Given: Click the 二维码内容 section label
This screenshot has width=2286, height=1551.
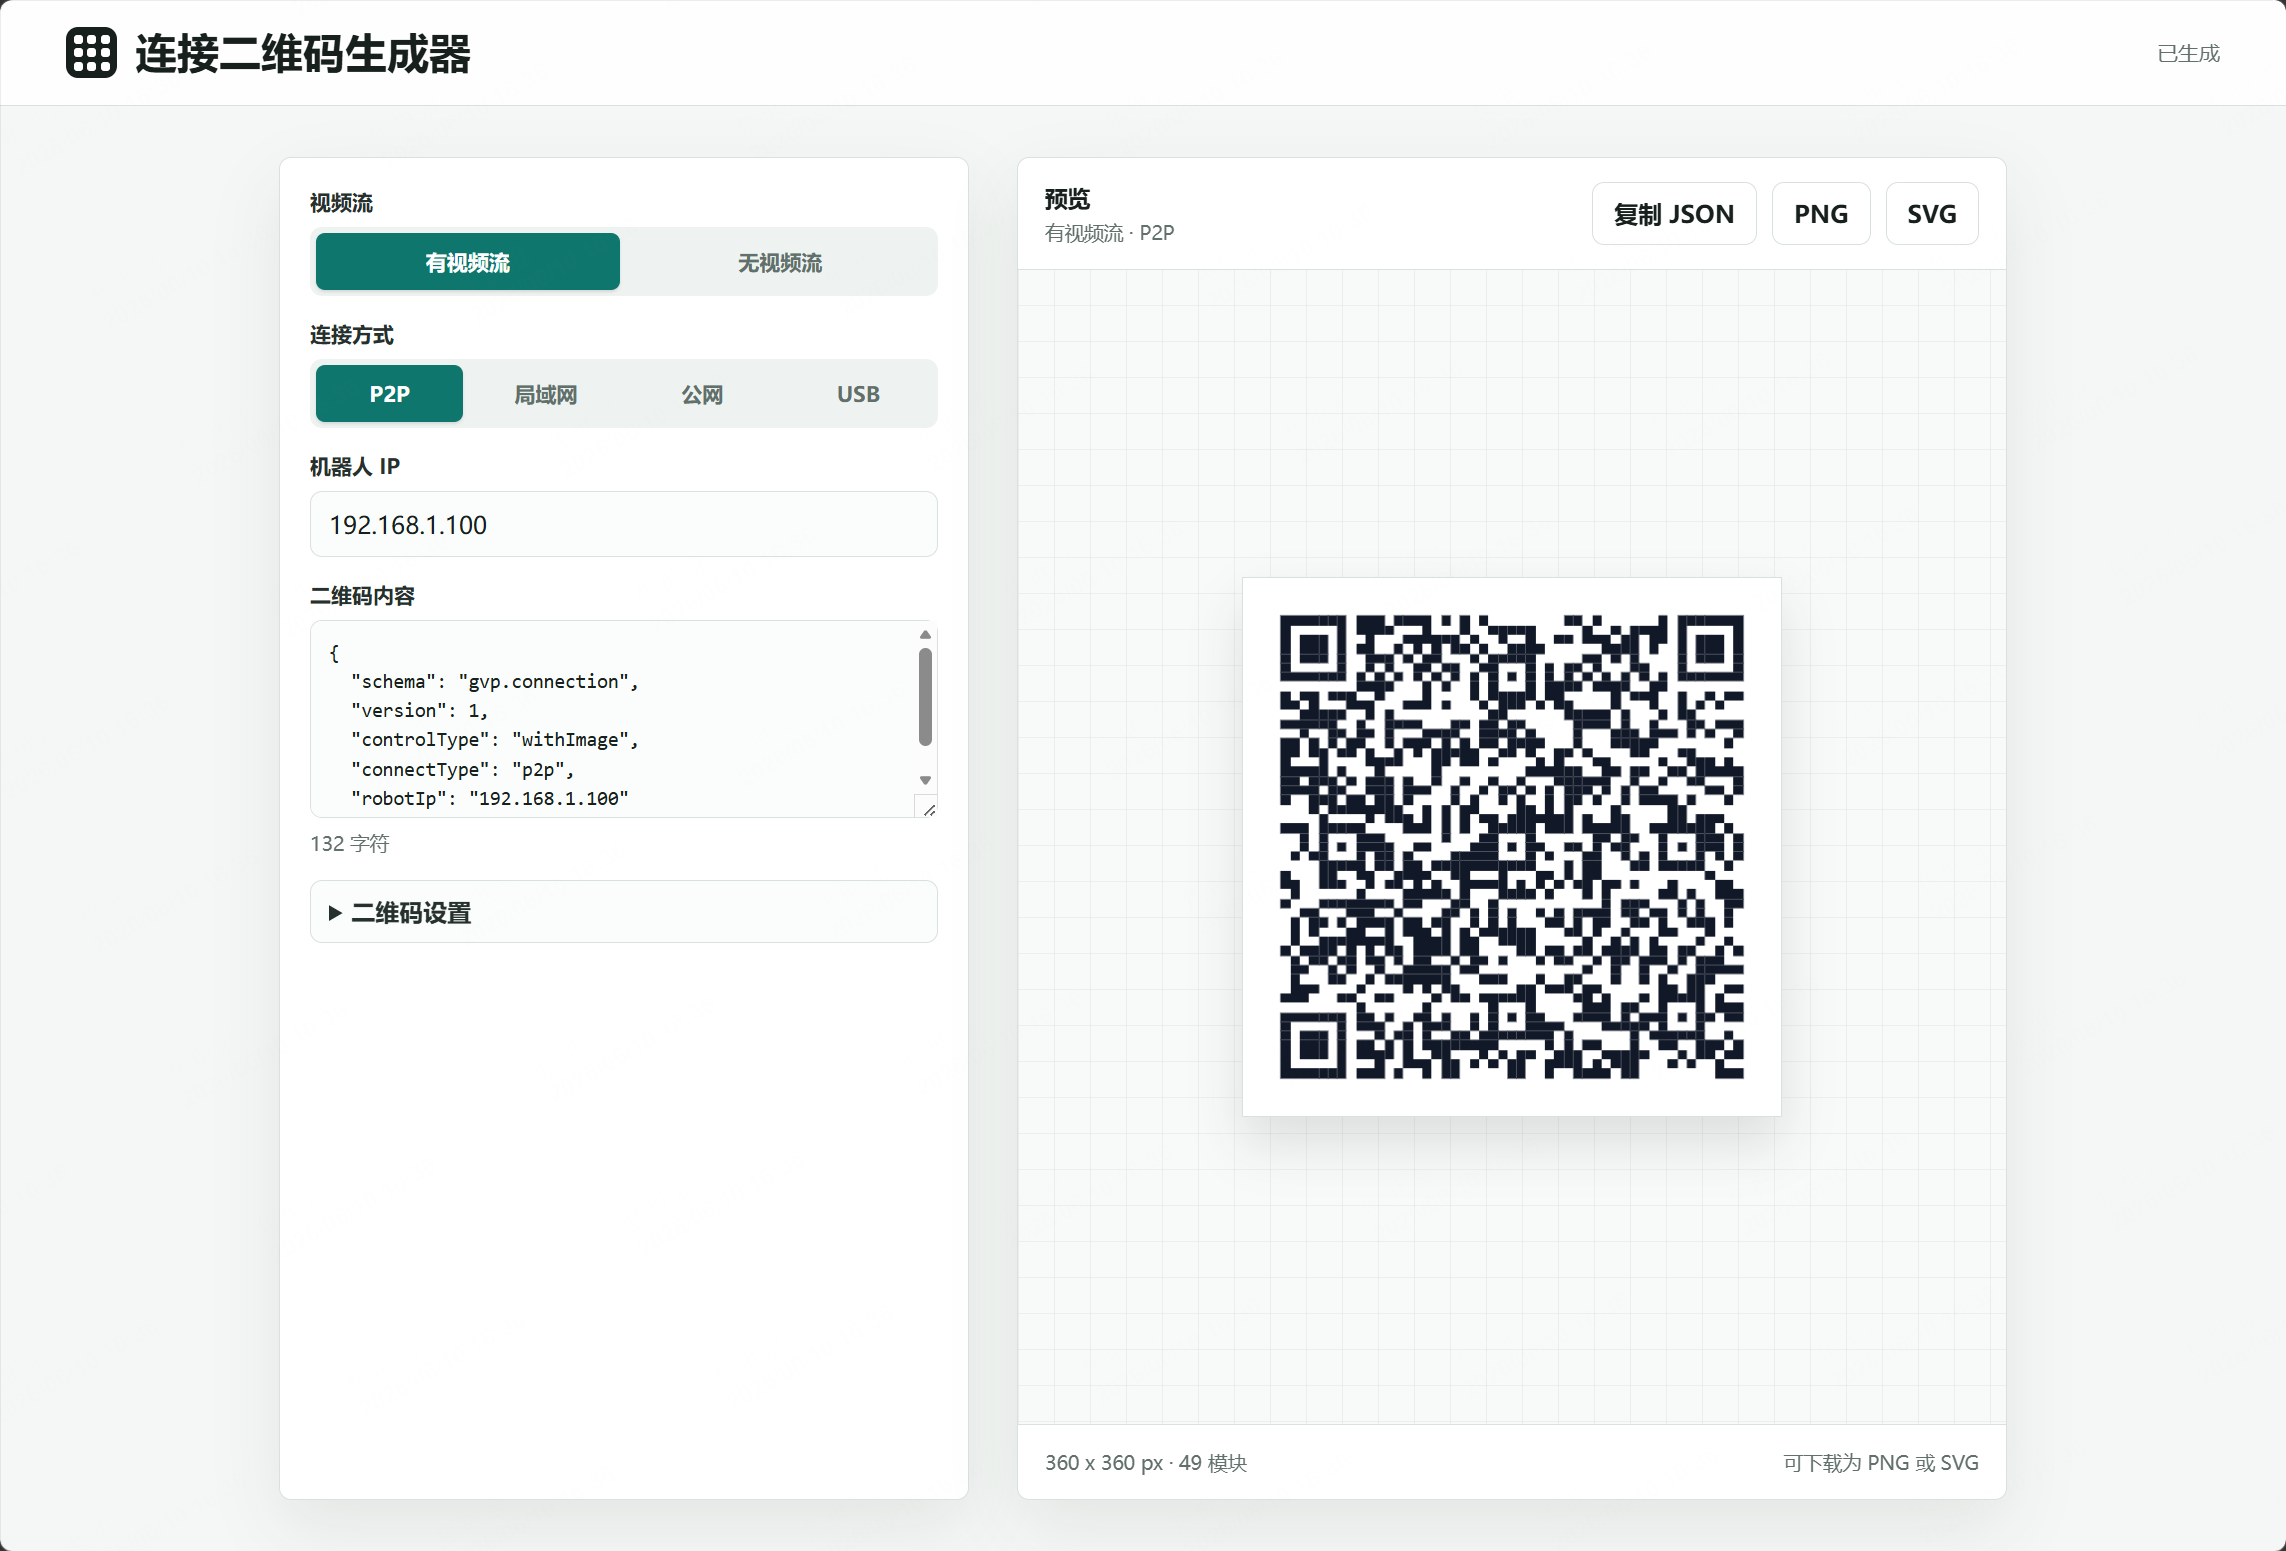Looking at the screenshot, I should [x=362, y=596].
